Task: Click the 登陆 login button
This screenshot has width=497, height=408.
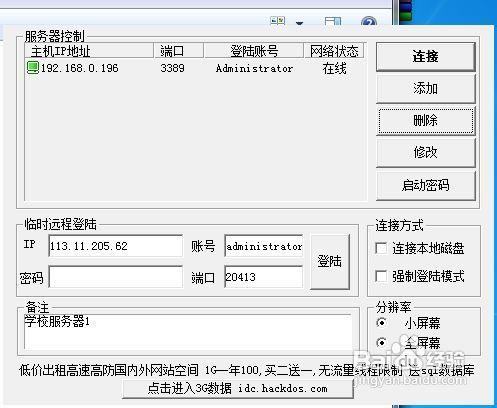Action: tap(330, 261)
